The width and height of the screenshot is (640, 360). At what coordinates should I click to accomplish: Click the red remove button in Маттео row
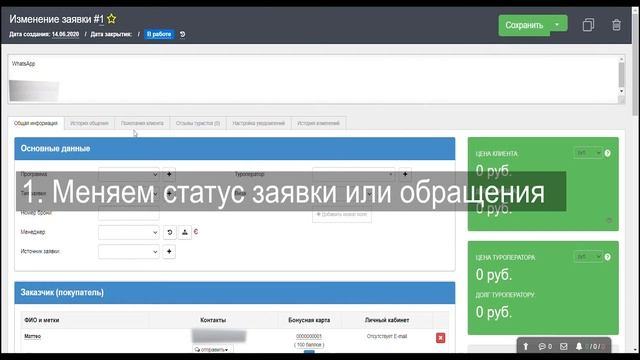click(440, 338)
